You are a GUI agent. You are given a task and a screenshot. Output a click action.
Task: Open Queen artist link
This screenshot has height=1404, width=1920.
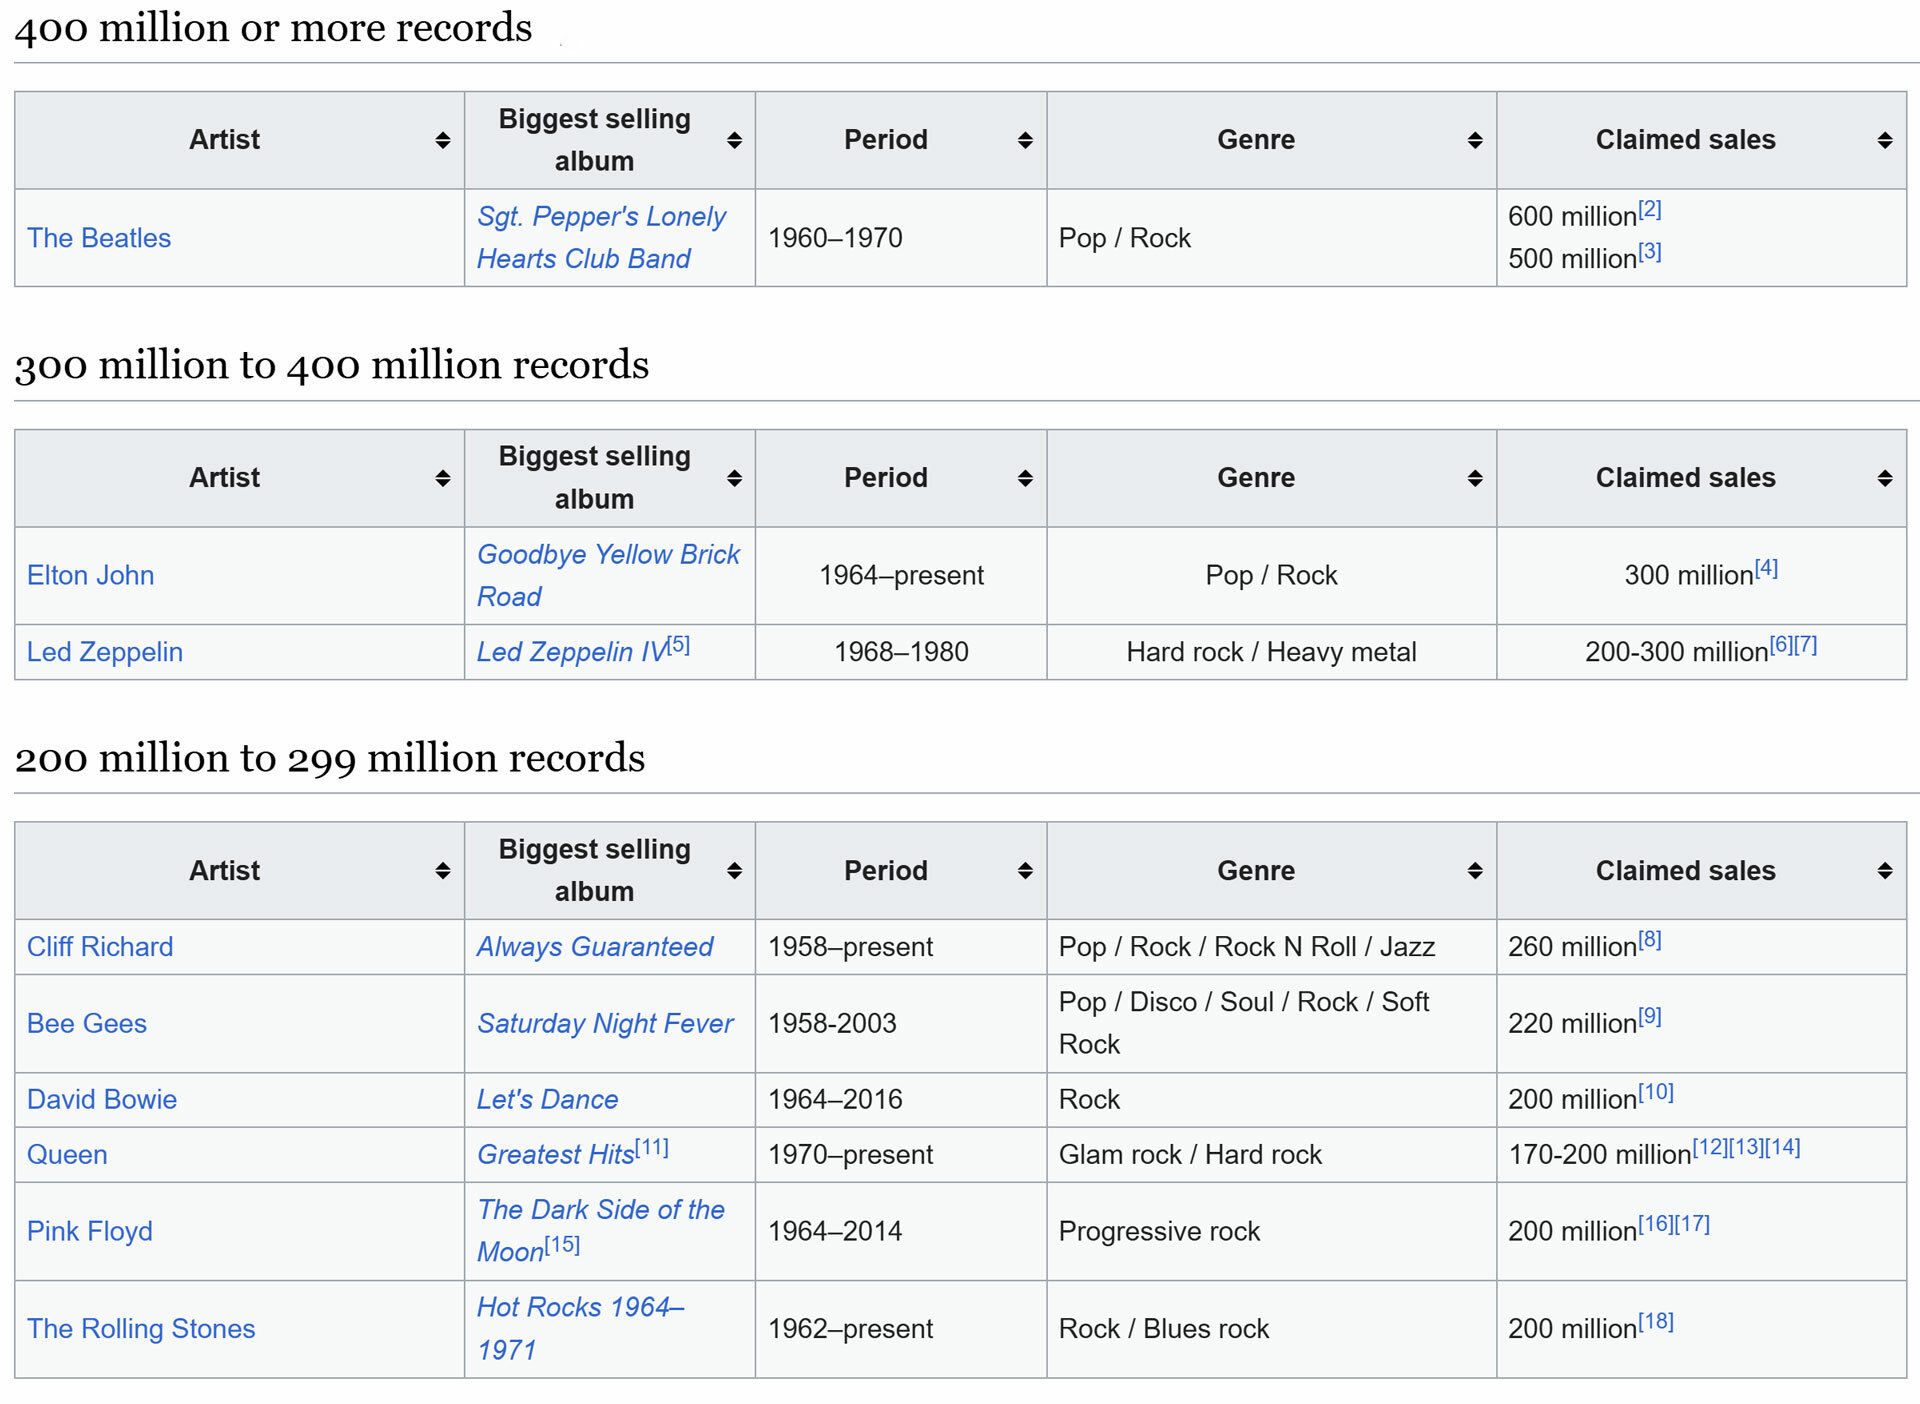[x=67, y=1155]
